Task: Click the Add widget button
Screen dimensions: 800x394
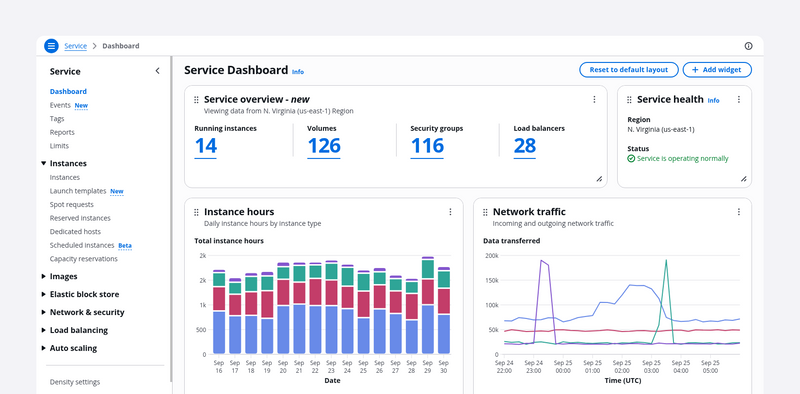Action: click(717, 70)
